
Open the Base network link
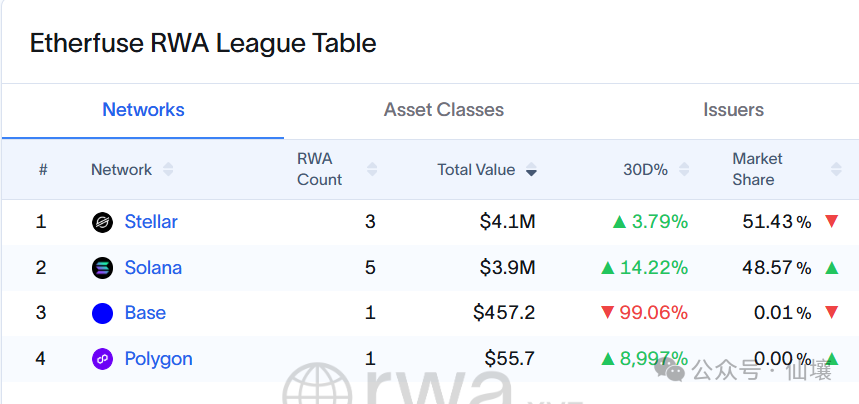(145, 314)
